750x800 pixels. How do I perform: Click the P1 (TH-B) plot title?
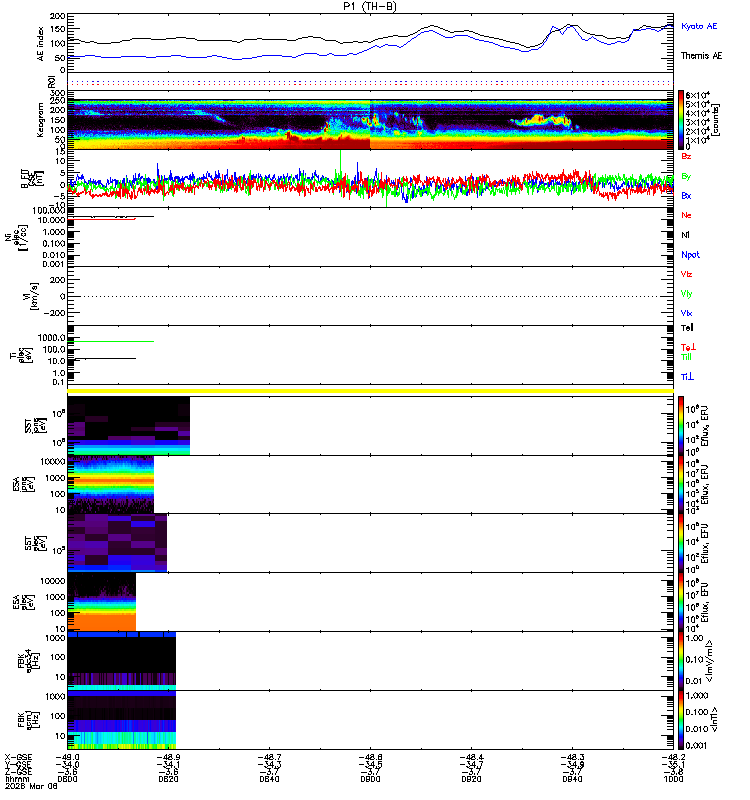point(370,6)
